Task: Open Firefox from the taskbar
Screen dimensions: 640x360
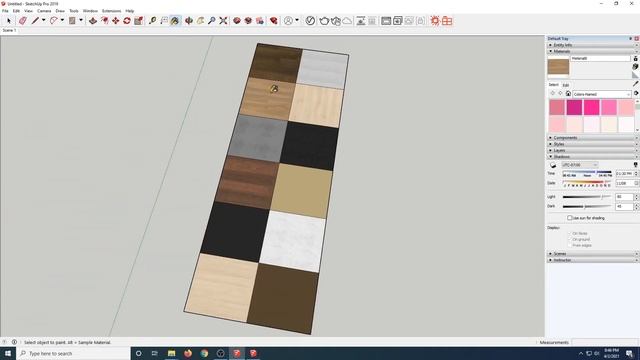Action: pyautogui.click(x=188, y=353)
